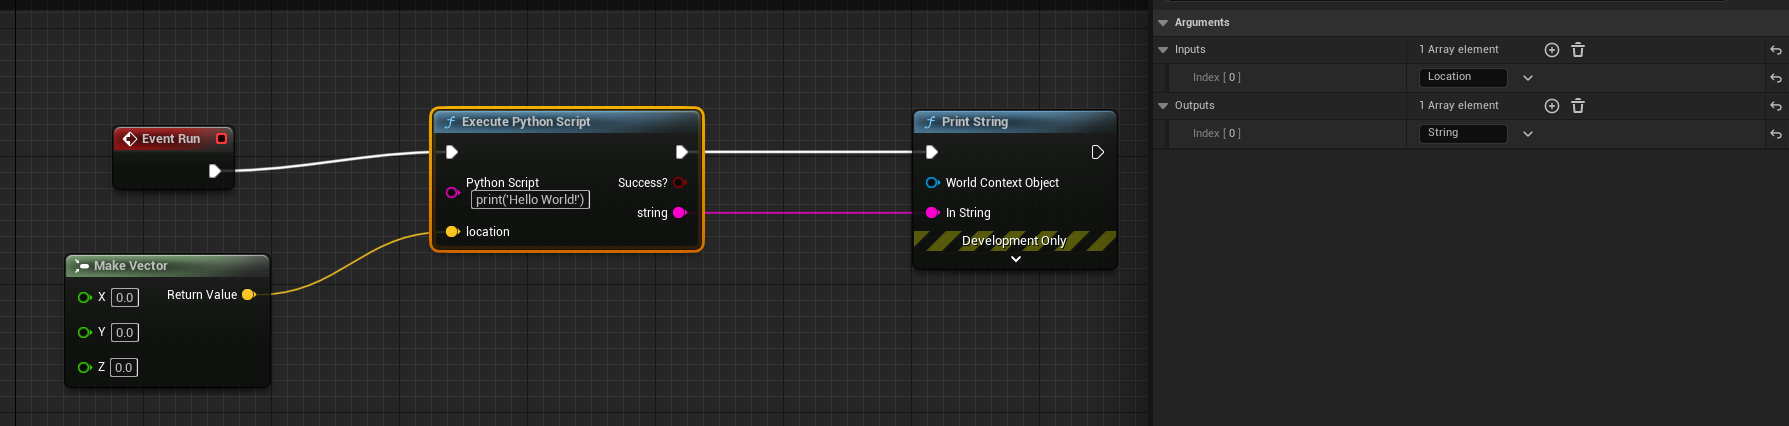Image resolution: width=1789 pixels, height=426 pixels.
Task: Open the dropdown beside the String element
Action: click(1527, 134)
